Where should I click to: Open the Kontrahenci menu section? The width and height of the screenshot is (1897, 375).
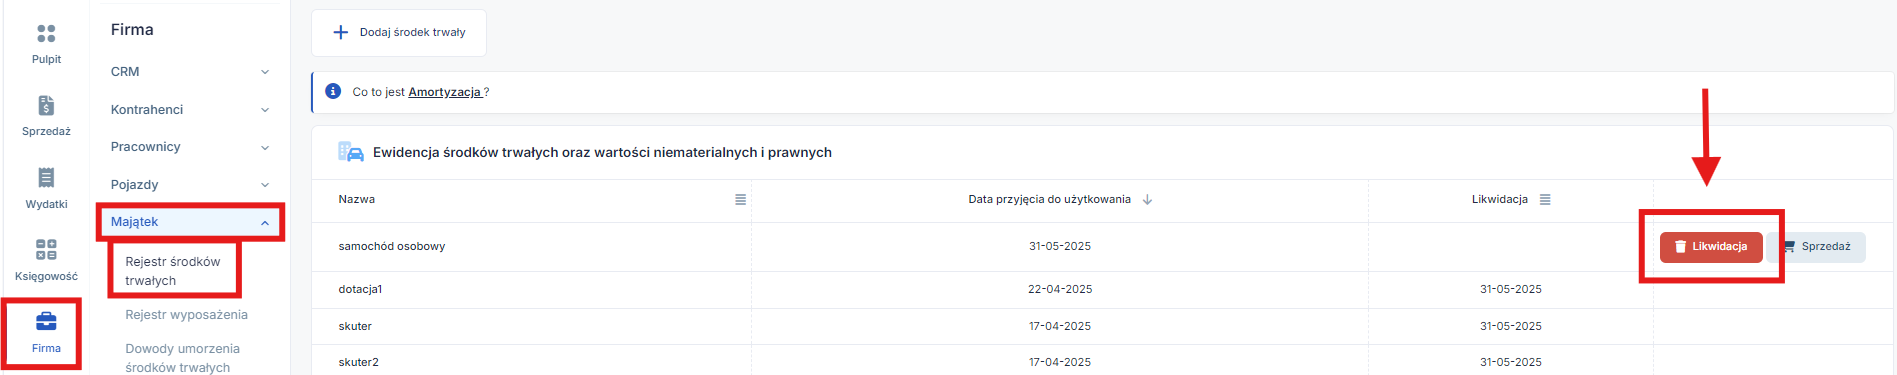[190, 110]
